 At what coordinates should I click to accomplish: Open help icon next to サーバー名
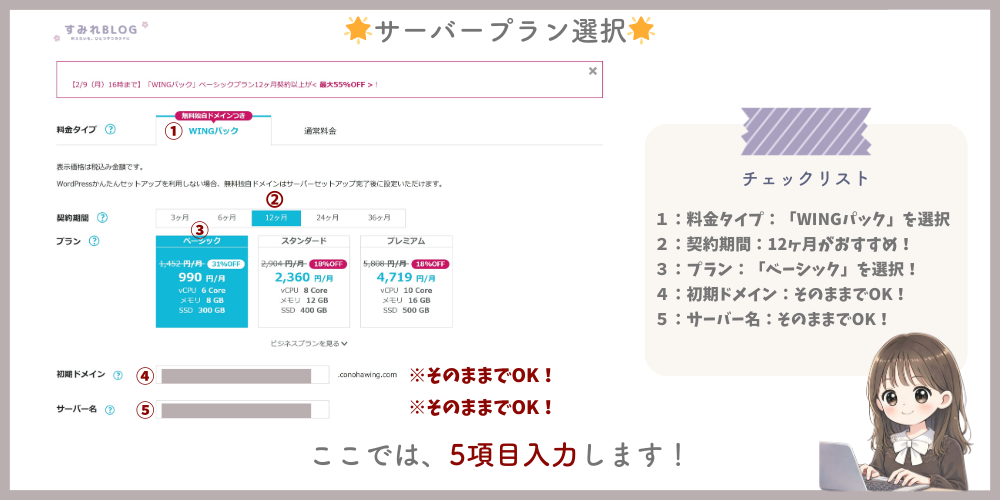click(x=110, y=409)
